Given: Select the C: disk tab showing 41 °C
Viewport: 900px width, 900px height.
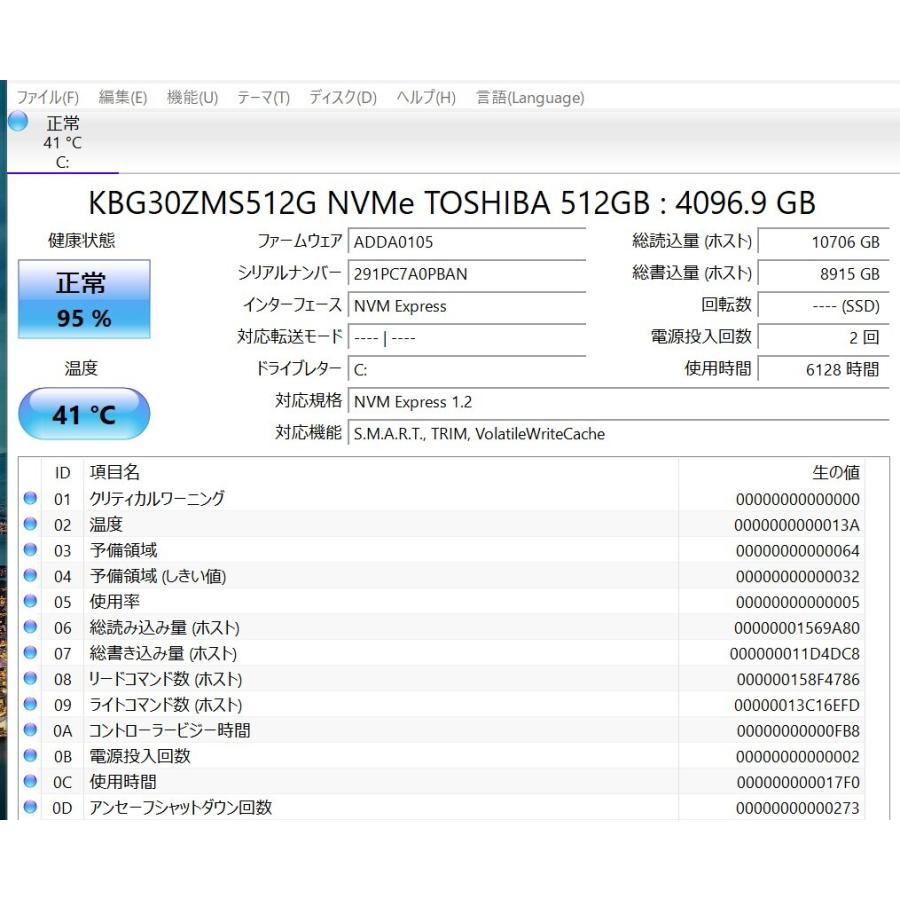Looking at the screenshot, I should coord(63,142).
